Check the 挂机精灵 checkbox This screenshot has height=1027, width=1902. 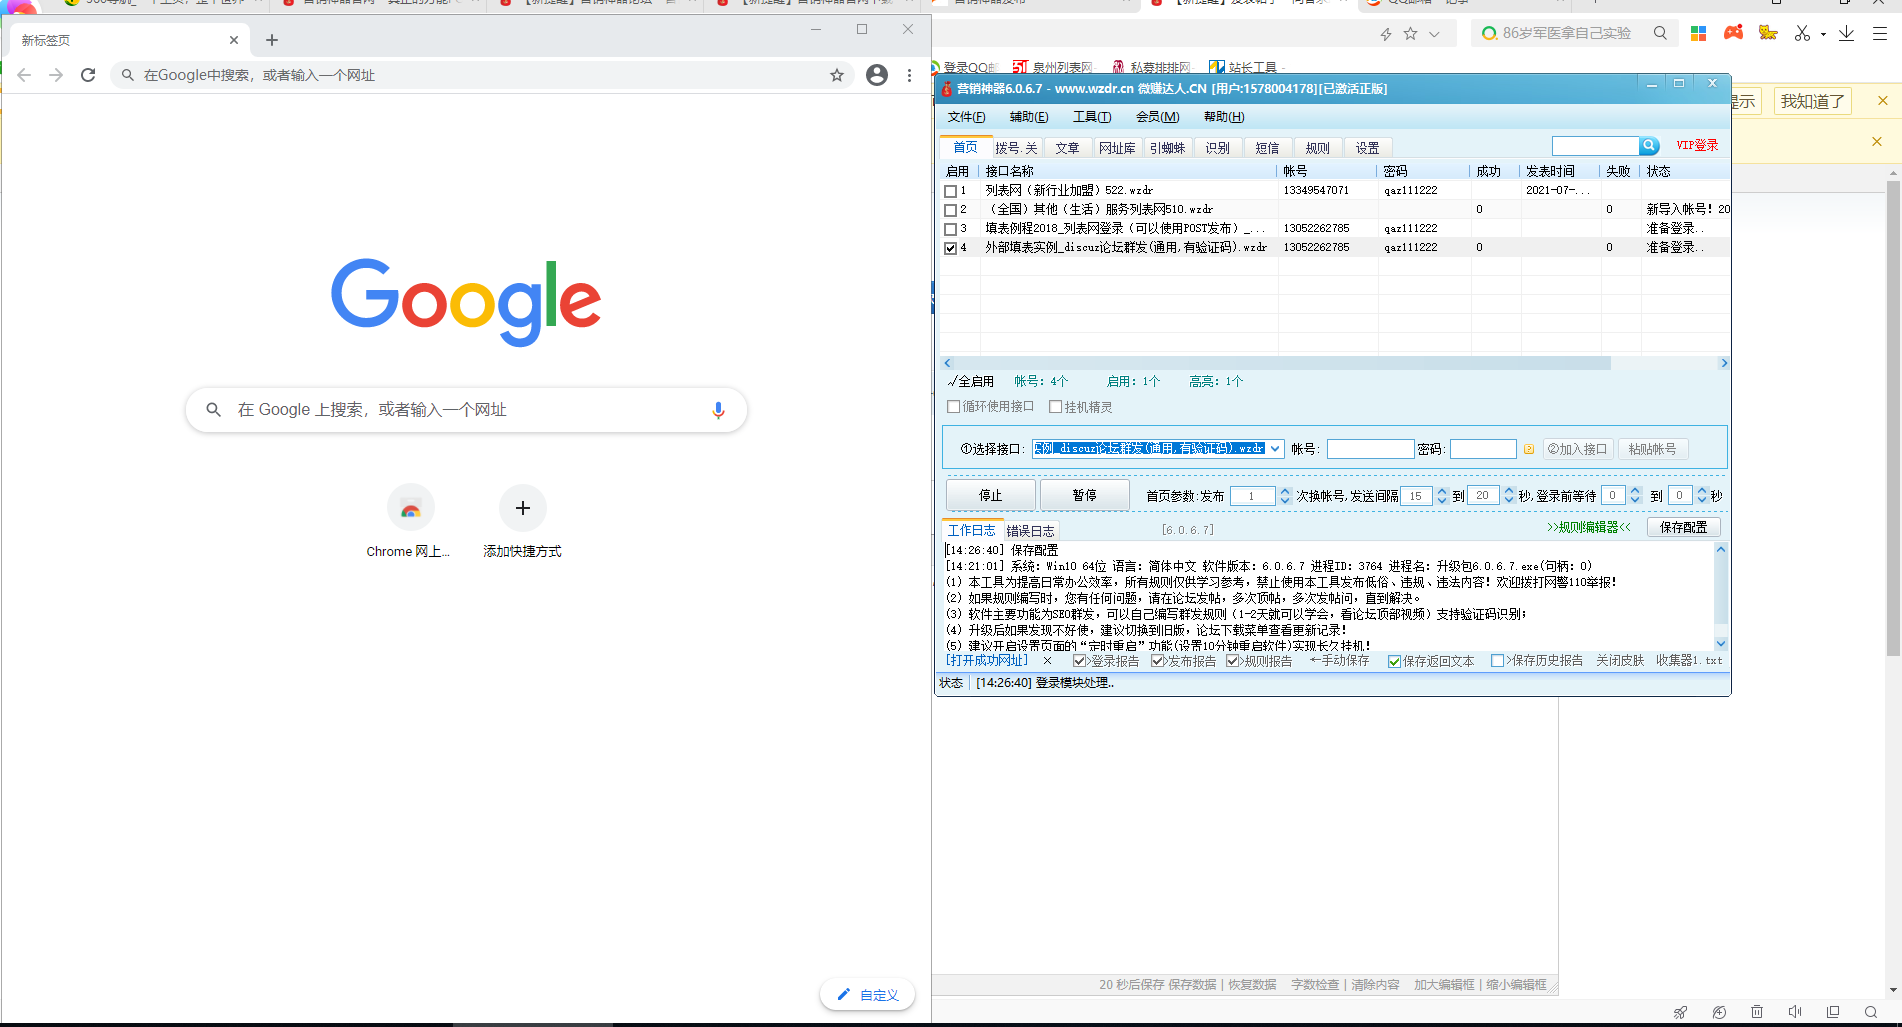[x=1057, y=406]
